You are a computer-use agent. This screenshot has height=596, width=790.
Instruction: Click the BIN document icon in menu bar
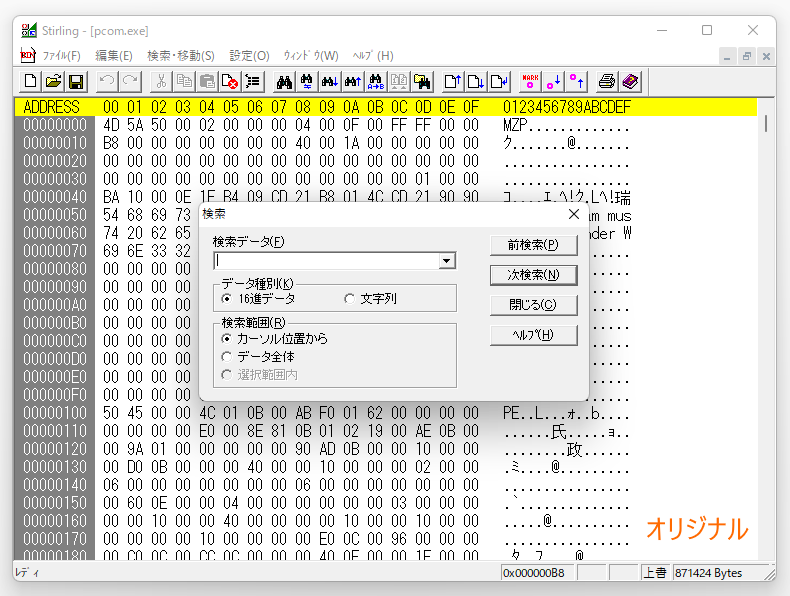(27, 55)
